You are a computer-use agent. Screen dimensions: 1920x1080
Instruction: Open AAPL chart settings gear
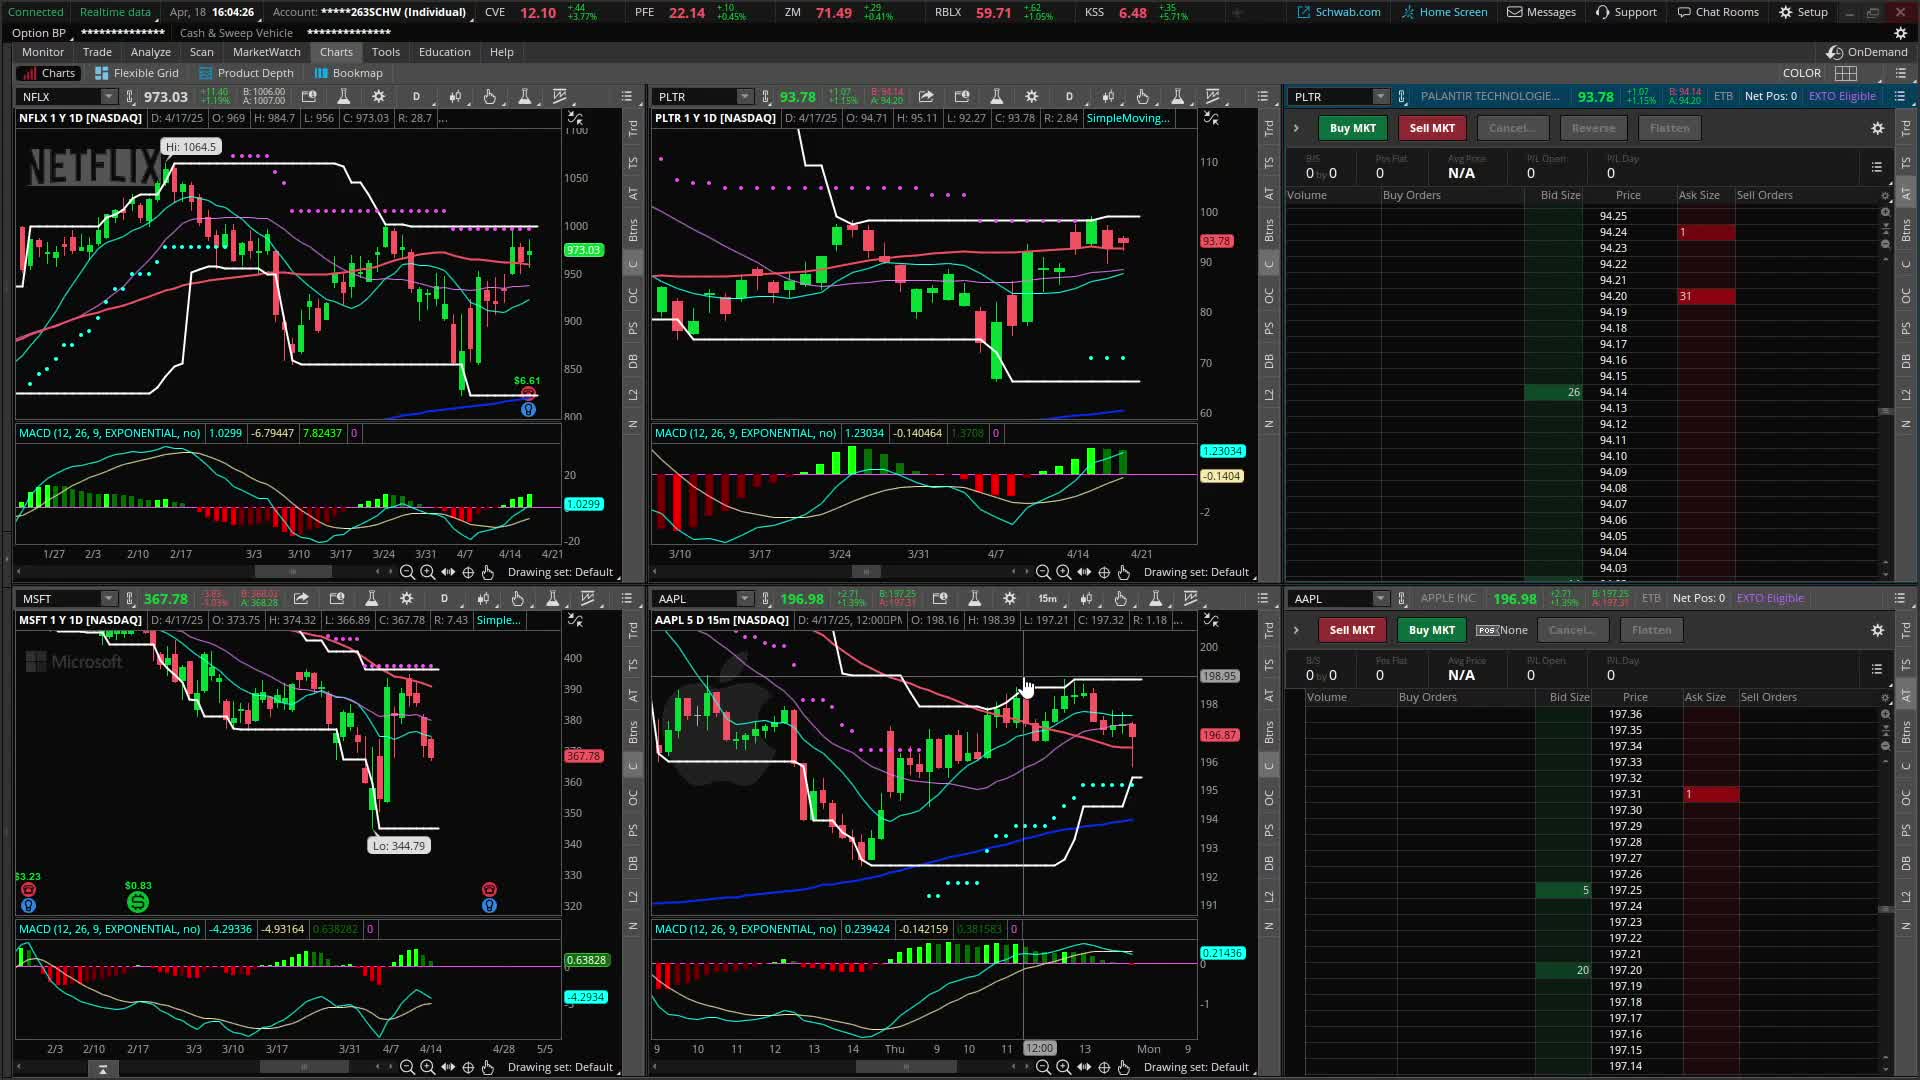(x=1009, y=599)
